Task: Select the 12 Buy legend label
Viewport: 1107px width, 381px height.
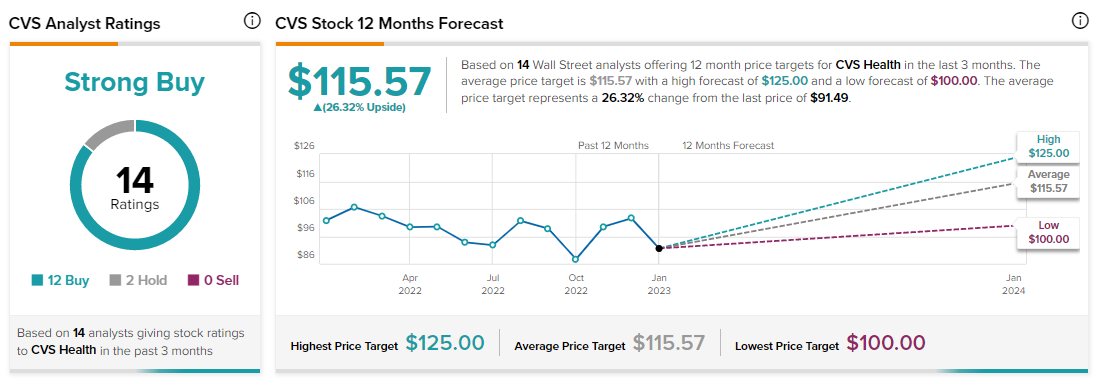Action: (68, 281)
